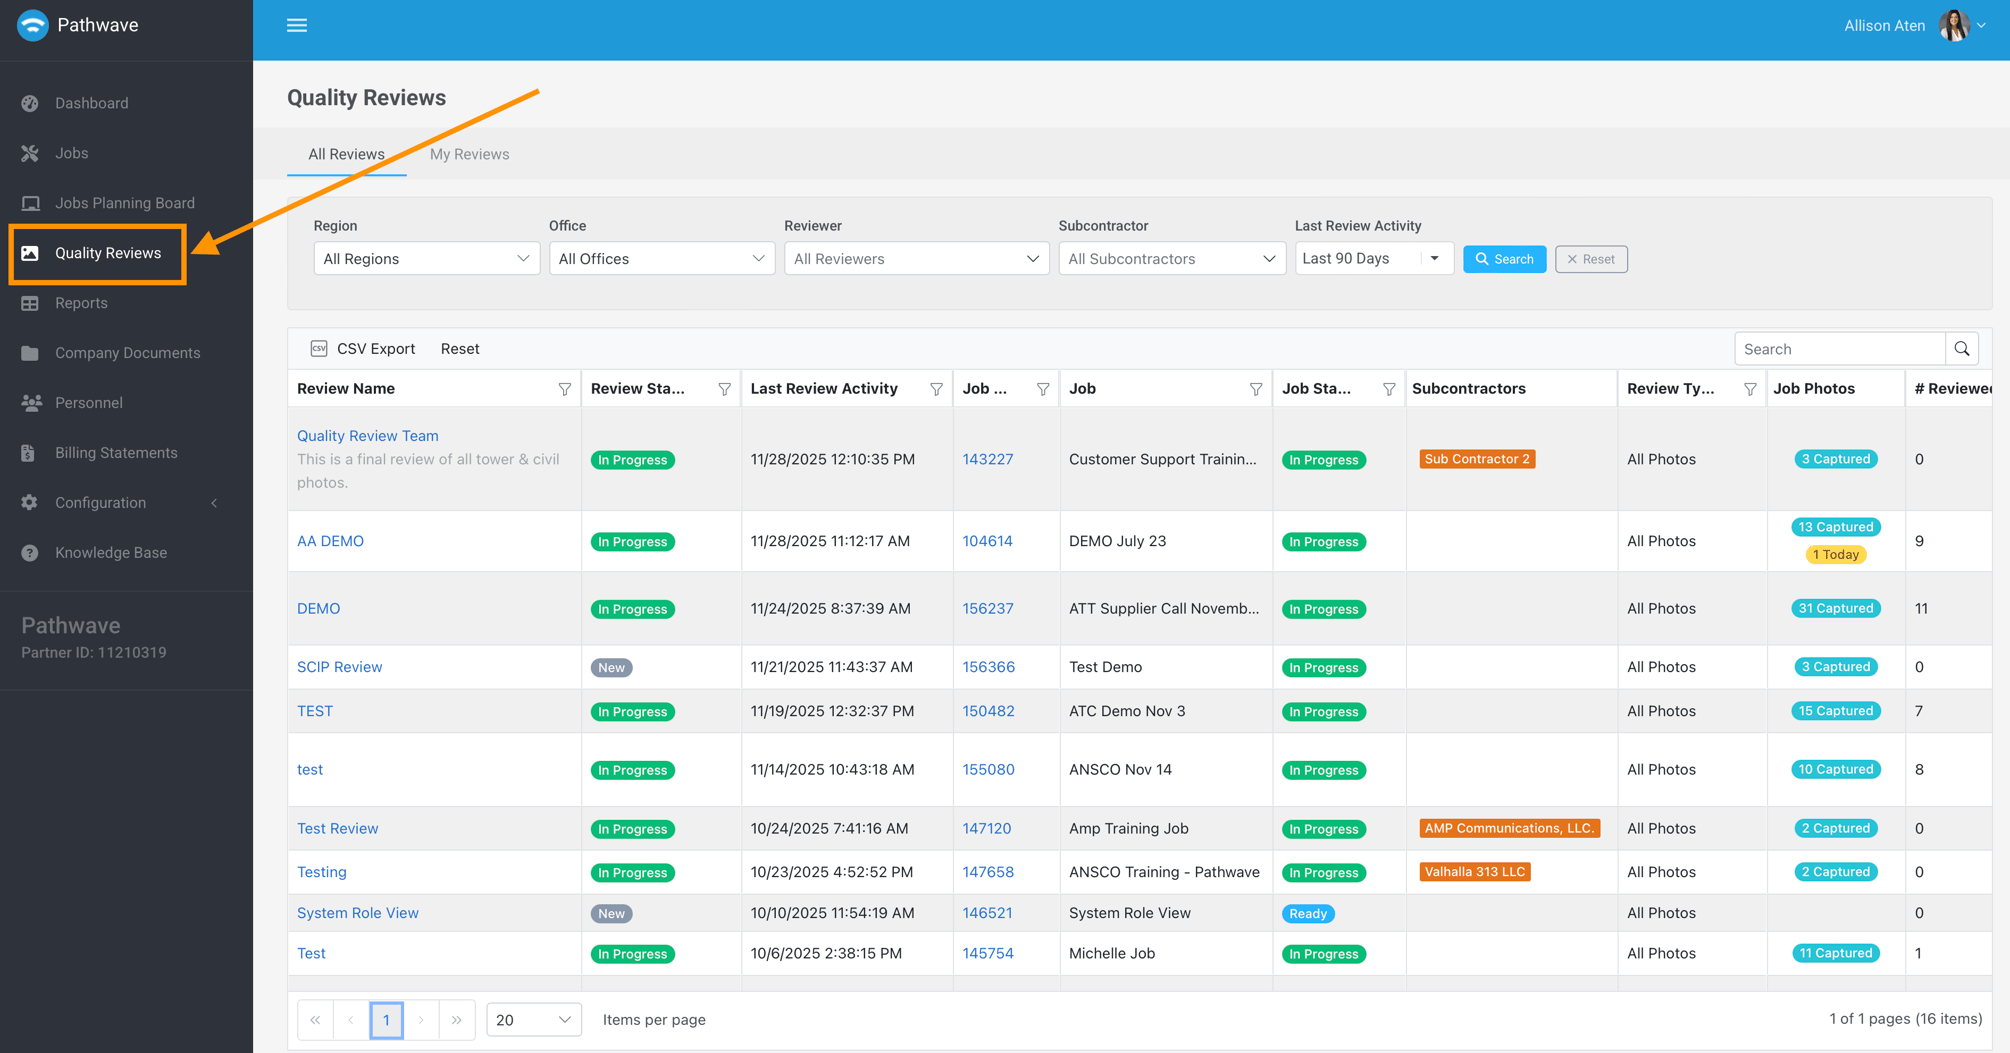The image size is (2010, 1053).
Task: Select the Personnel people icon
Action: [x=31, y=402]
